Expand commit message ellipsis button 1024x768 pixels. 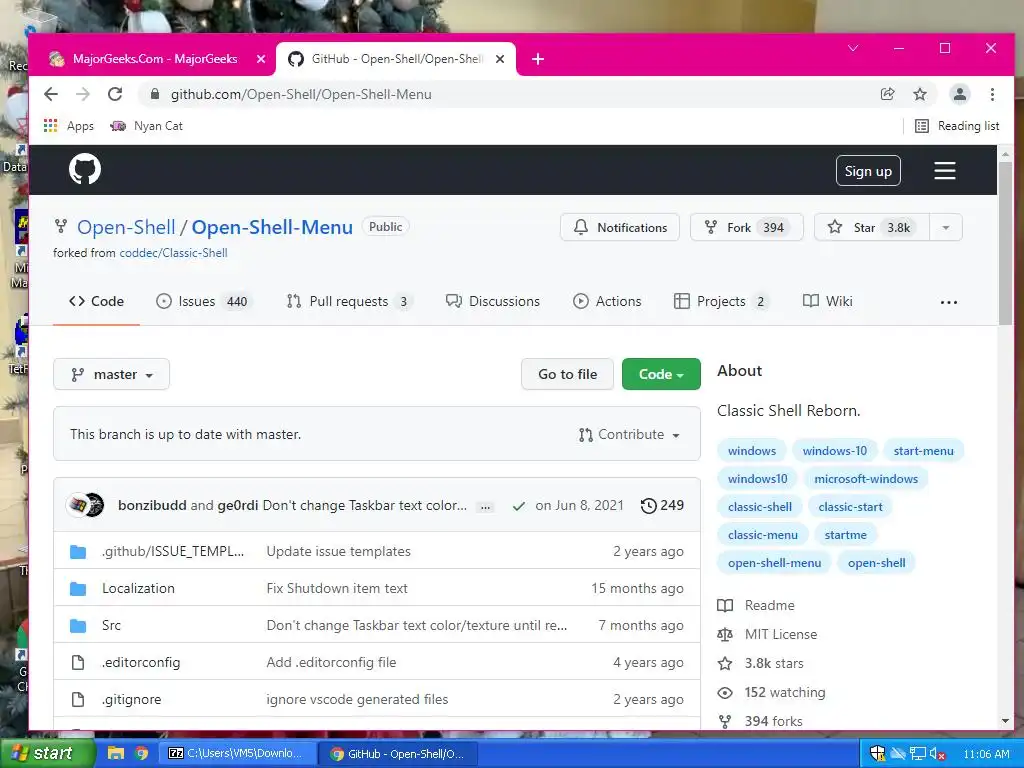(485, 506)
